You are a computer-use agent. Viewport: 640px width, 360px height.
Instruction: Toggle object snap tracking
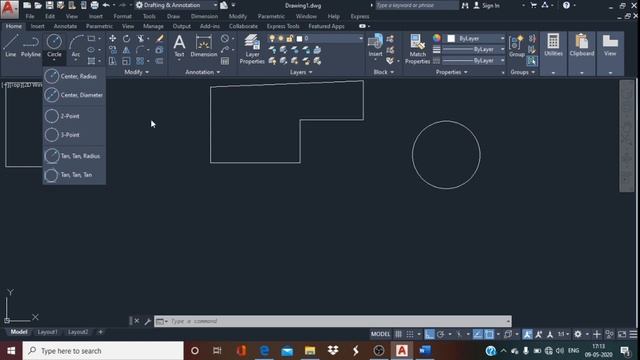pos(478,334)
